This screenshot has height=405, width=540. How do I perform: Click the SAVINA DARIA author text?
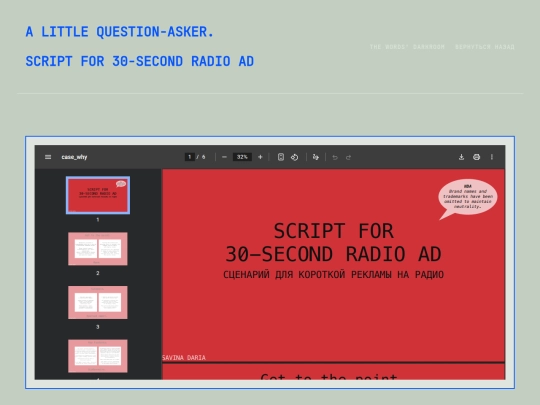point(184,357)
